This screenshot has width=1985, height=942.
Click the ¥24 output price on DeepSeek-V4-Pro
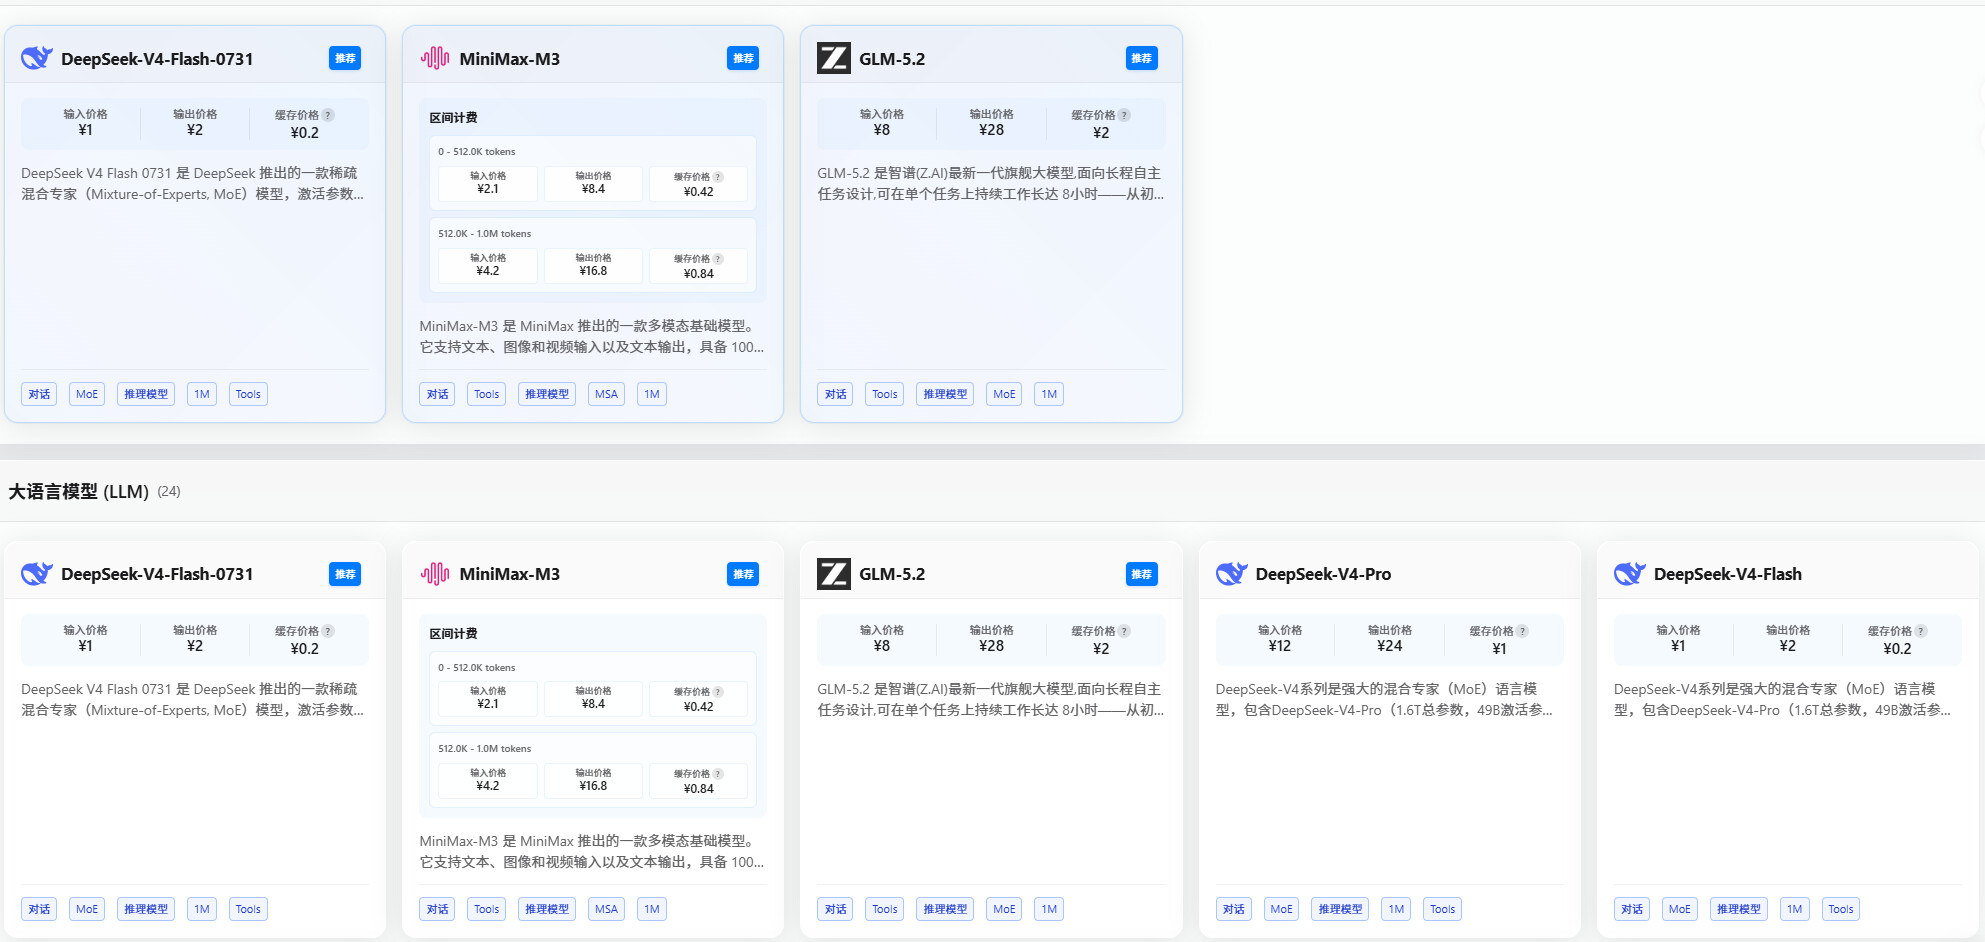(1389, 646)
